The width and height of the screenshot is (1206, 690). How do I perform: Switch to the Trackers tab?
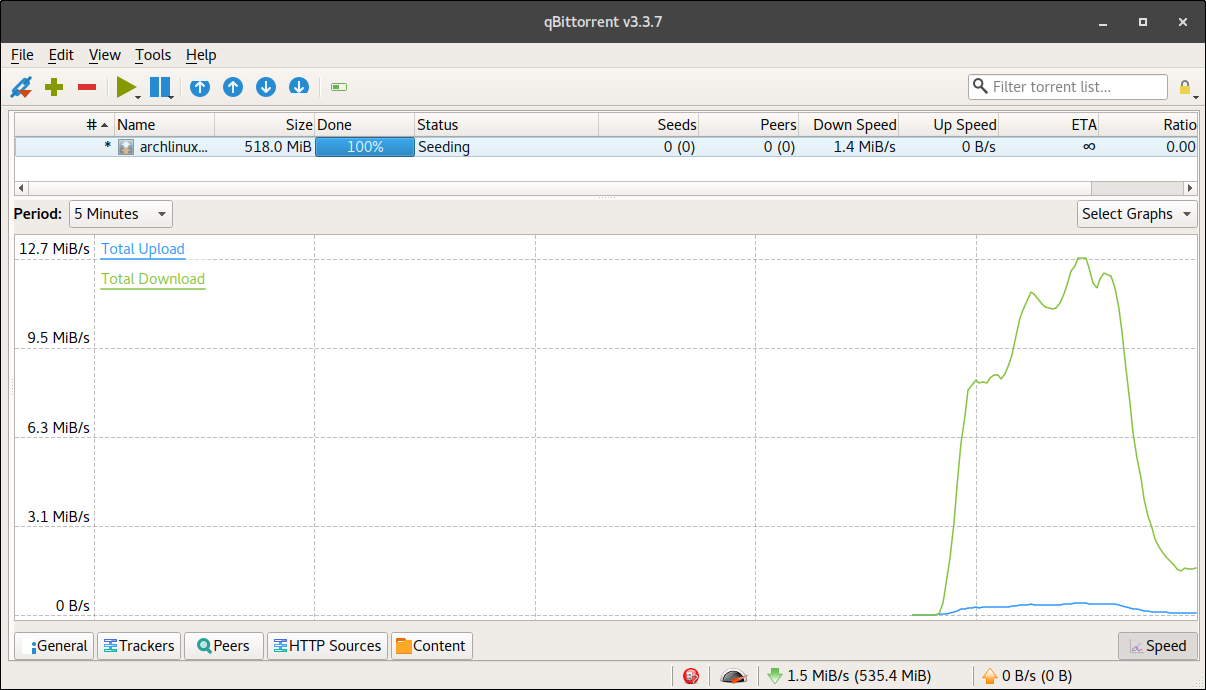[x=138, y=645]
